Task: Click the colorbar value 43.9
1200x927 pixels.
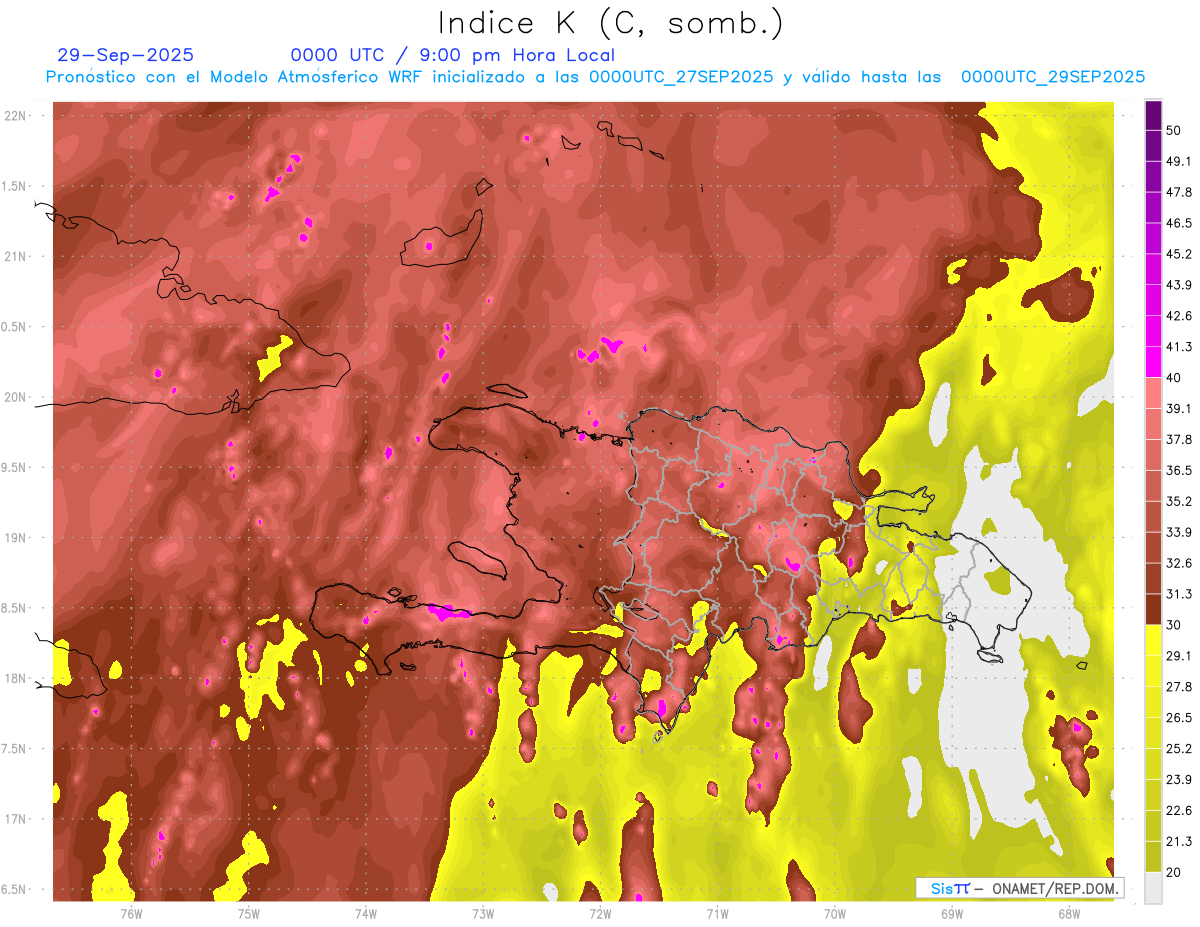Action: point(1179,285)
